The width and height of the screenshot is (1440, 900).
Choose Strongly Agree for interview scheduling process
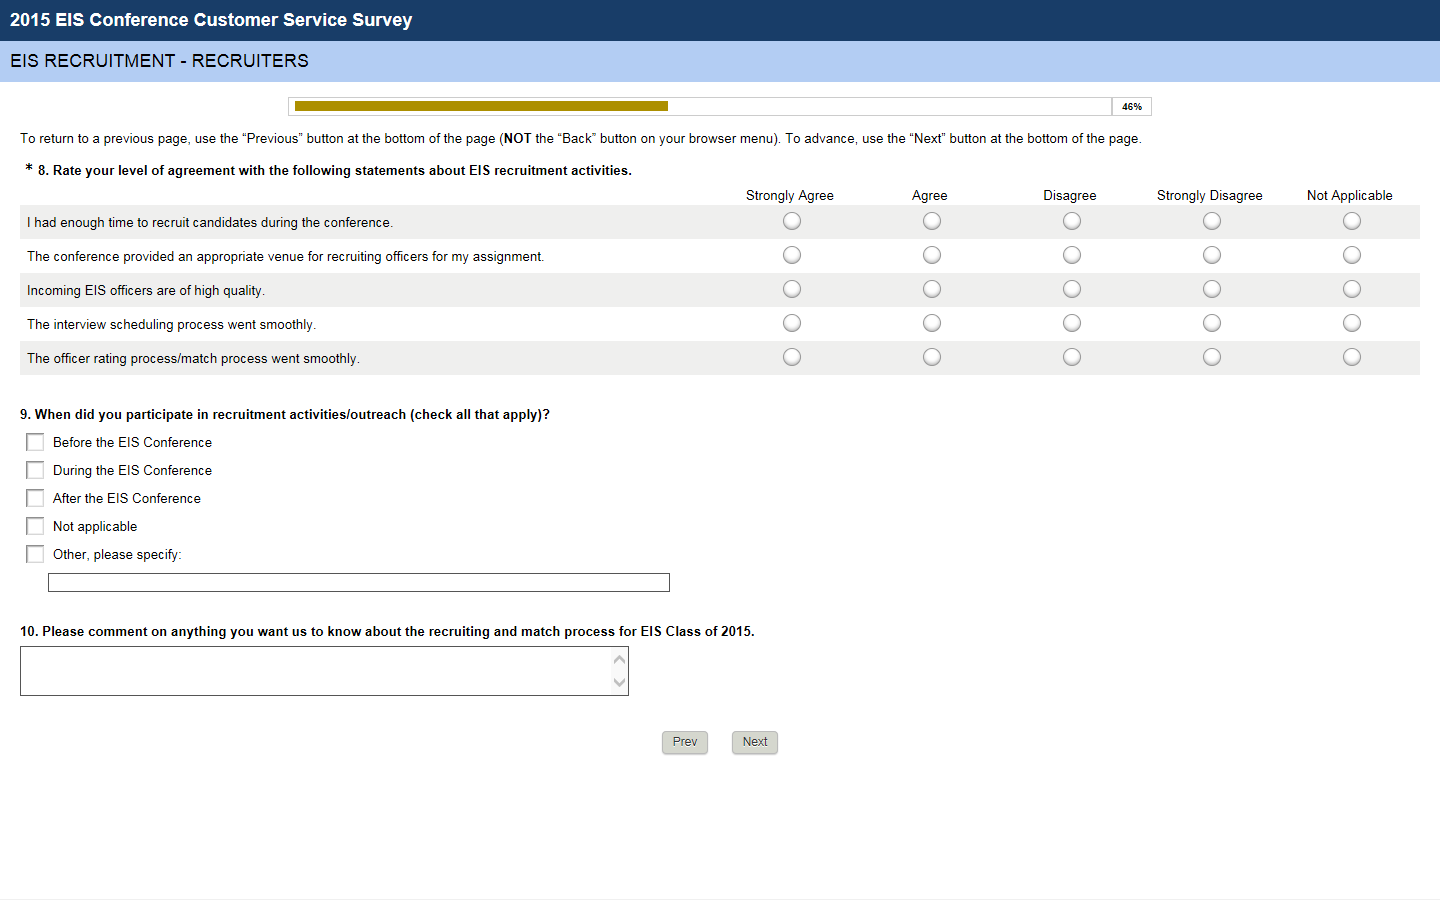(792, 323)
